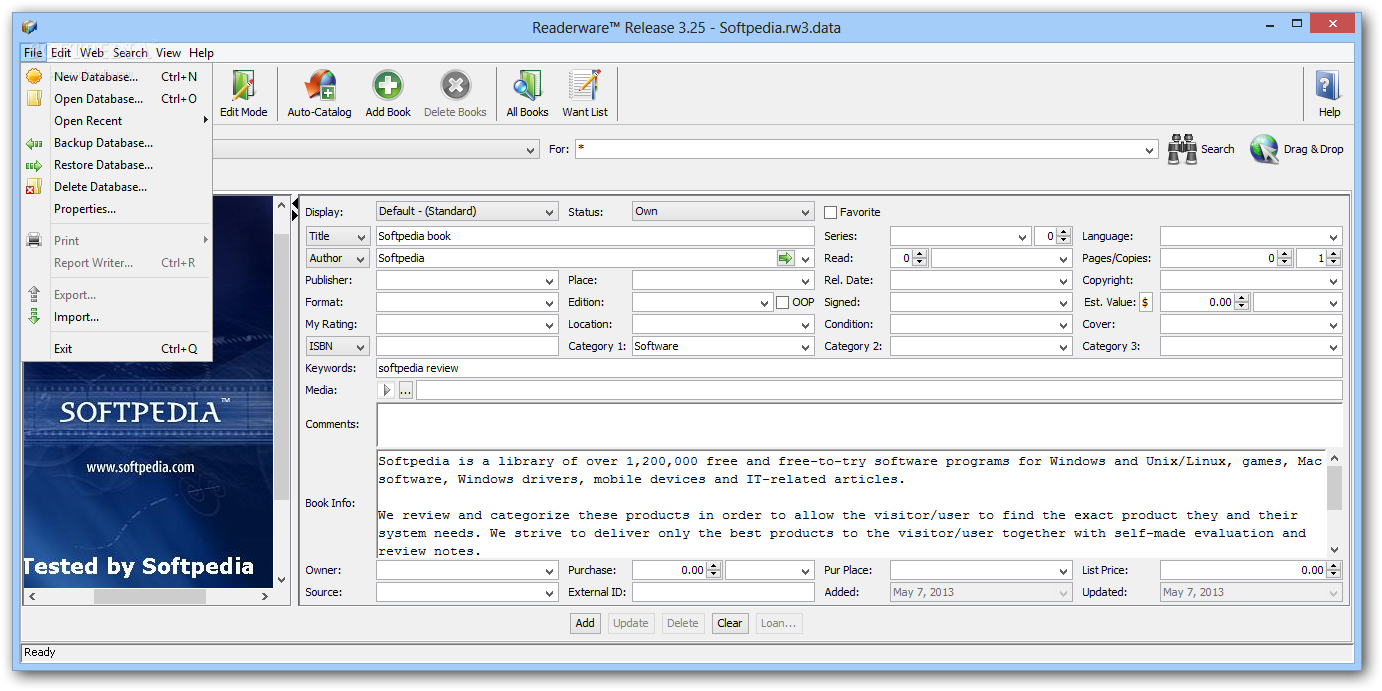Open the Status dropdown showing Own
Image resolution: width=1382 pixels, height=691 pixels.
point(723,212)
